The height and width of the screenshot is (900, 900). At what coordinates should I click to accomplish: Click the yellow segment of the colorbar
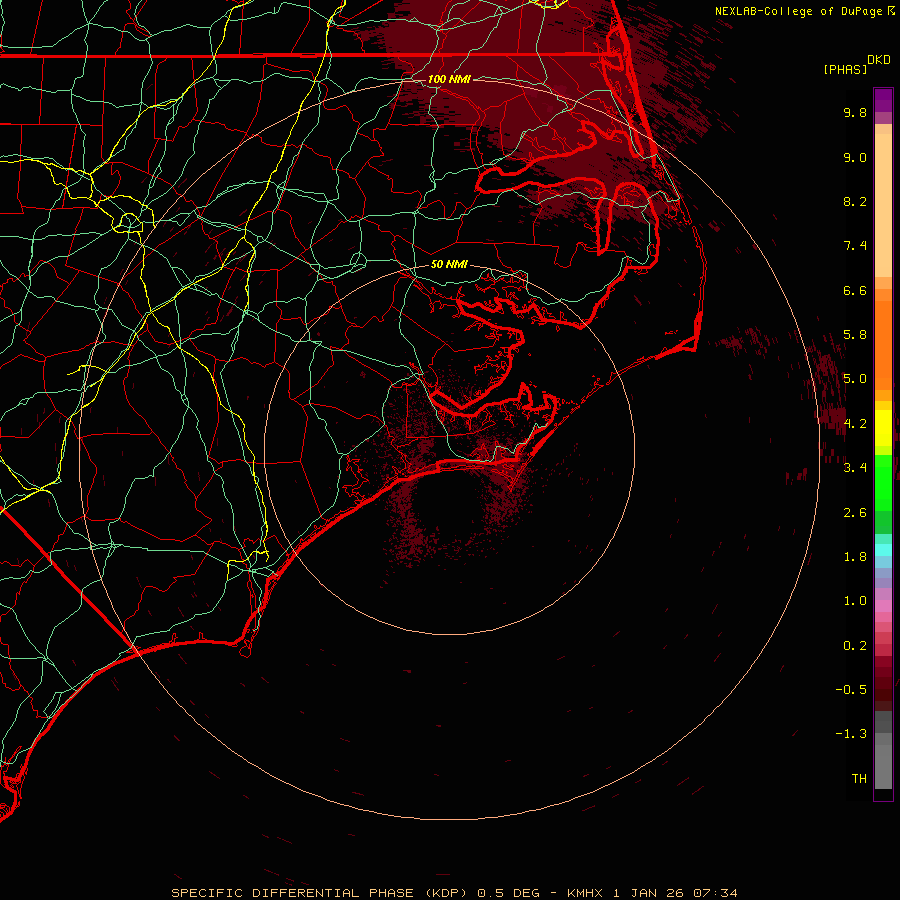(883, 428)
